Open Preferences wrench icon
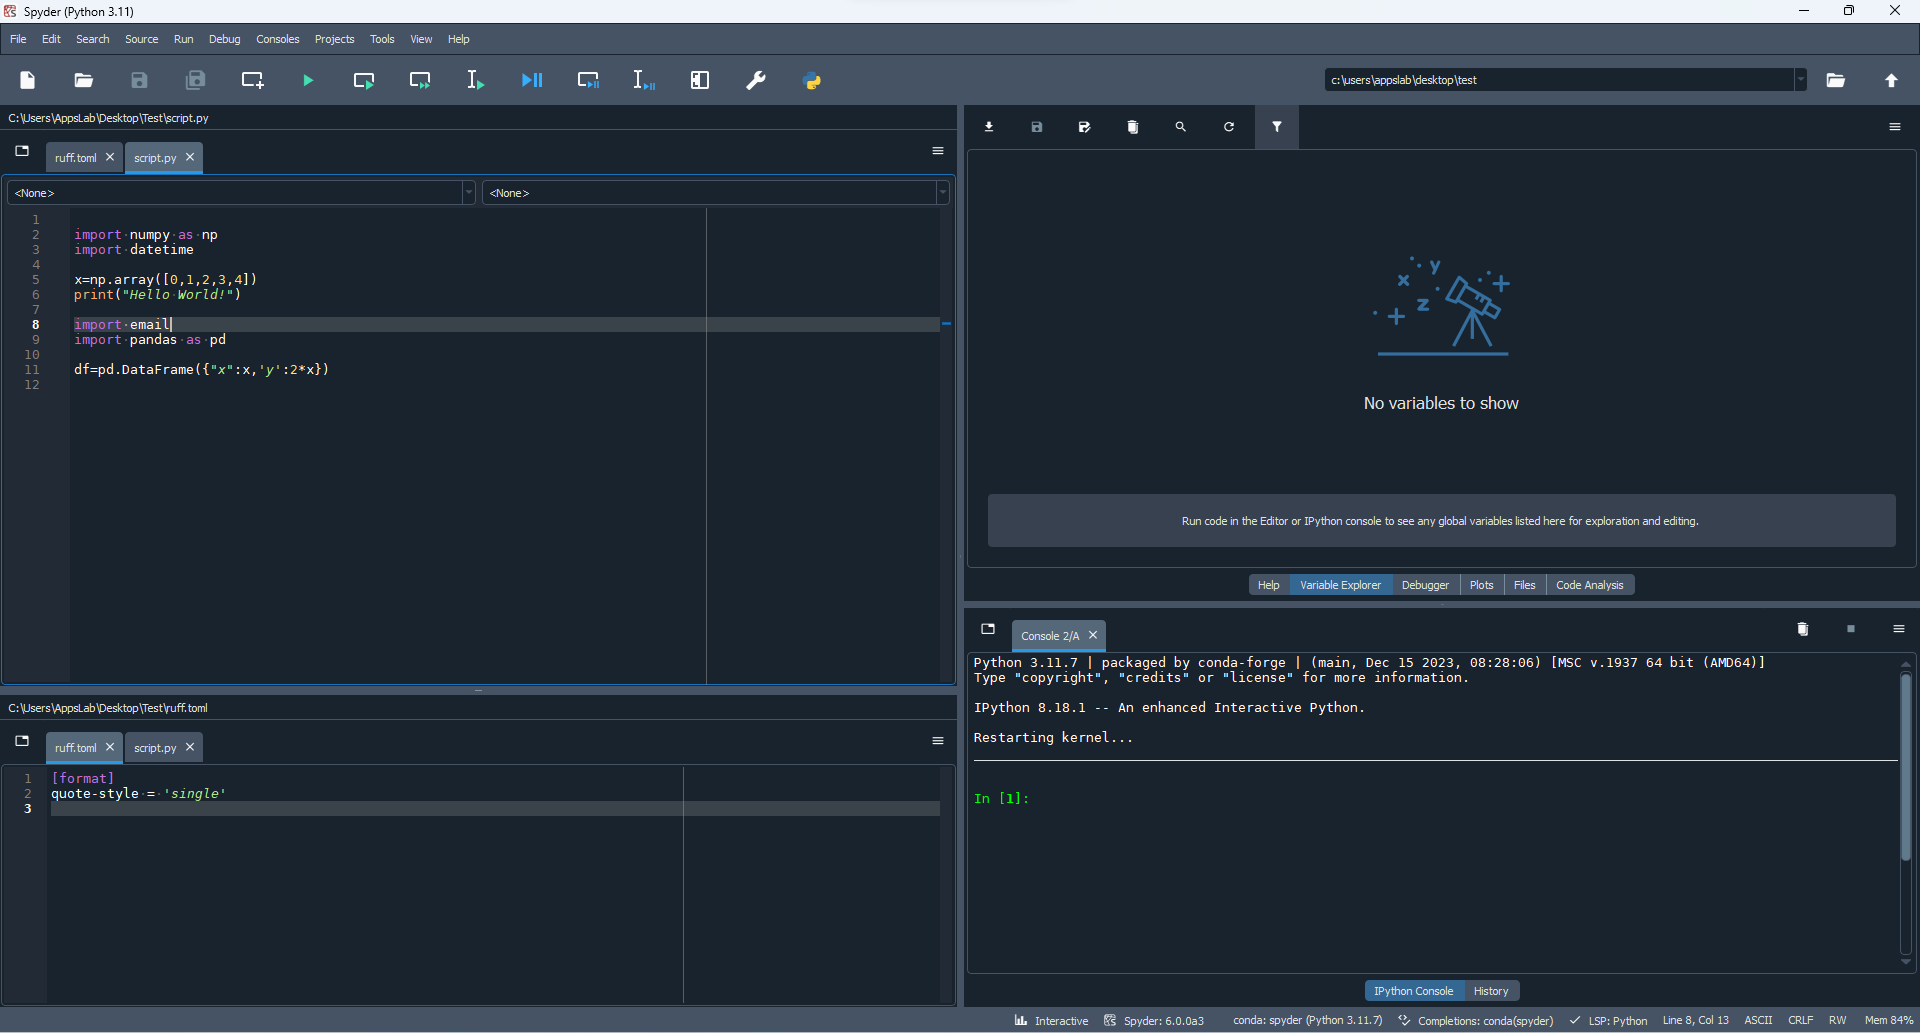Image resolution: width=1920 pixels, height=1033 pixels. pyautogui.click(x=757, y=80)
